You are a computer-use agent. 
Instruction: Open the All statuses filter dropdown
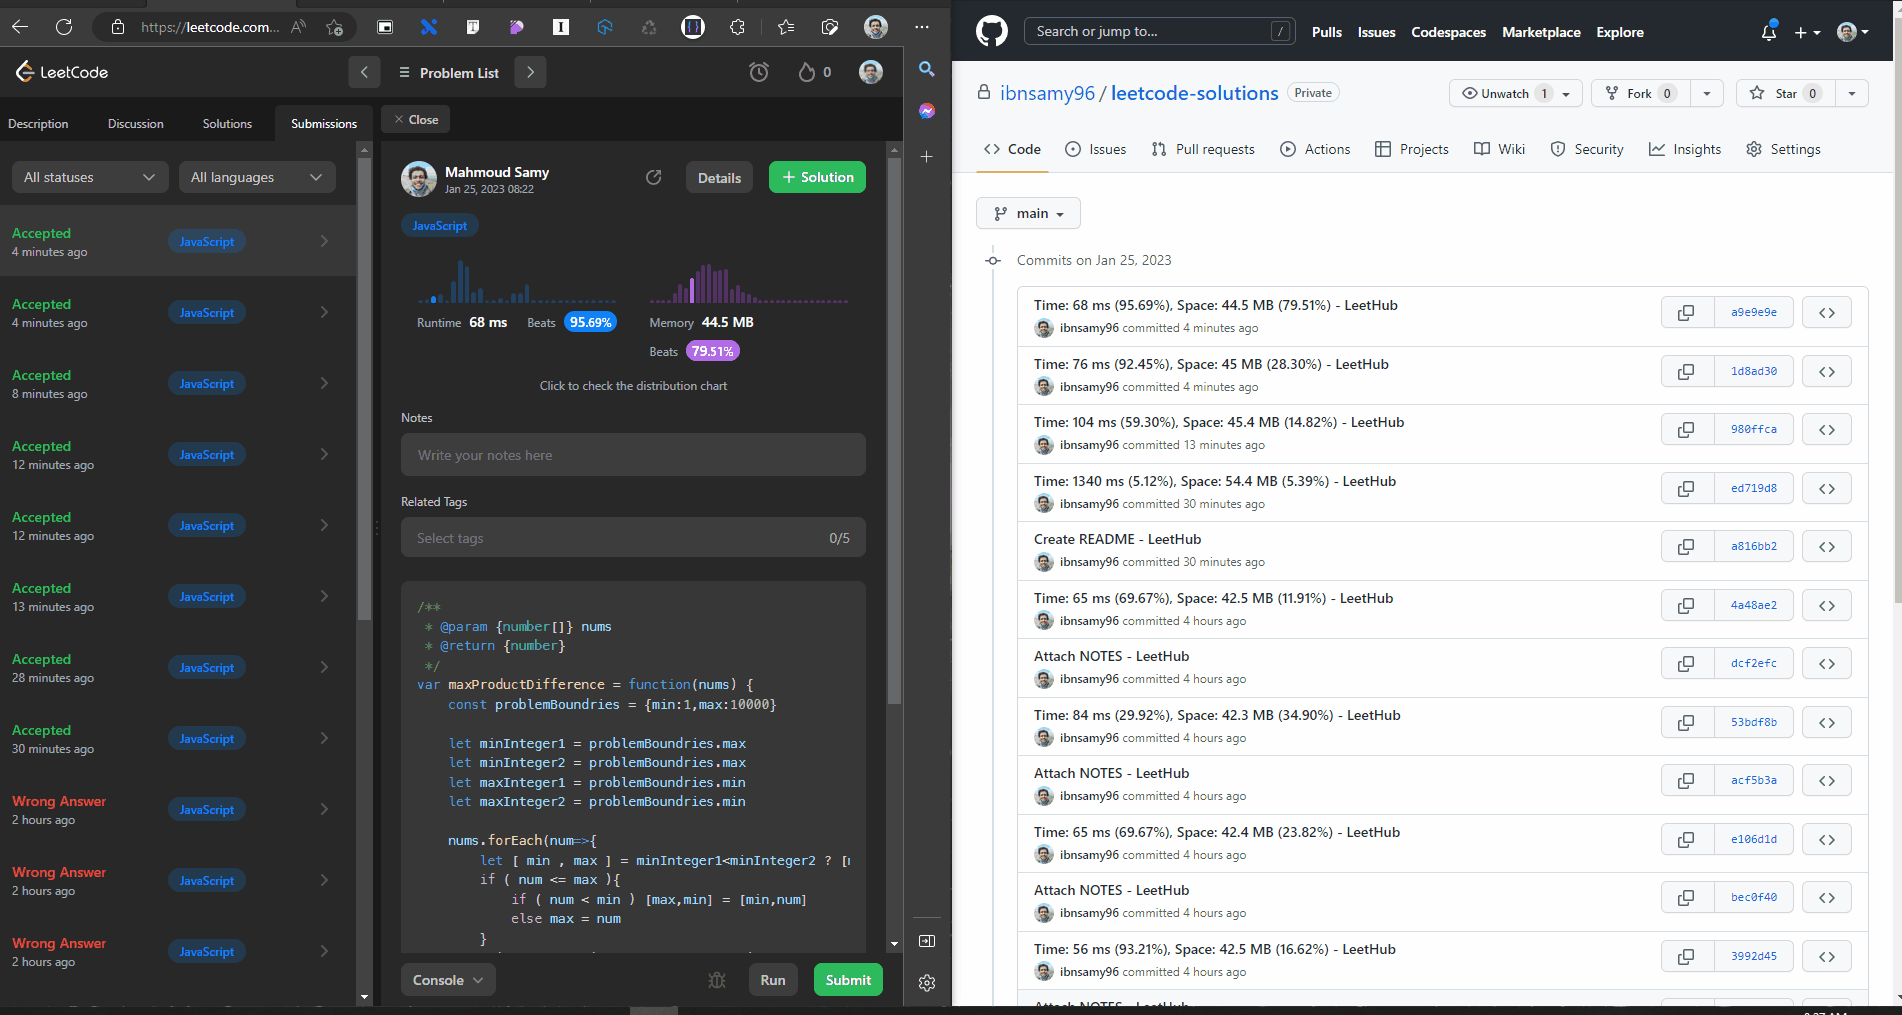90,177
